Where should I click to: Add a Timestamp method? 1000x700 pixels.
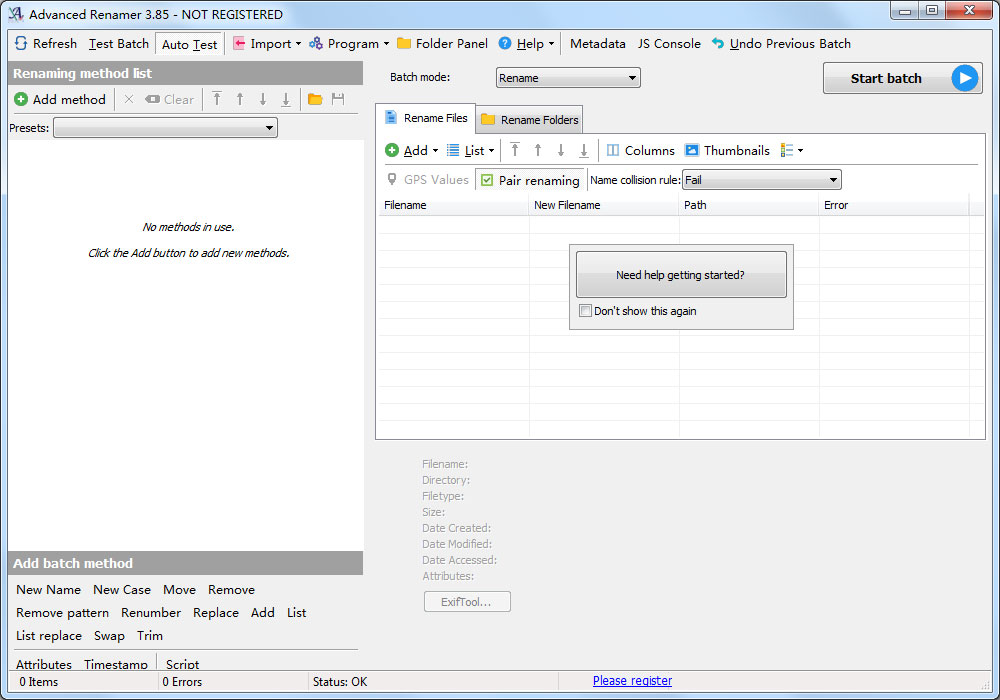(116, 664)
